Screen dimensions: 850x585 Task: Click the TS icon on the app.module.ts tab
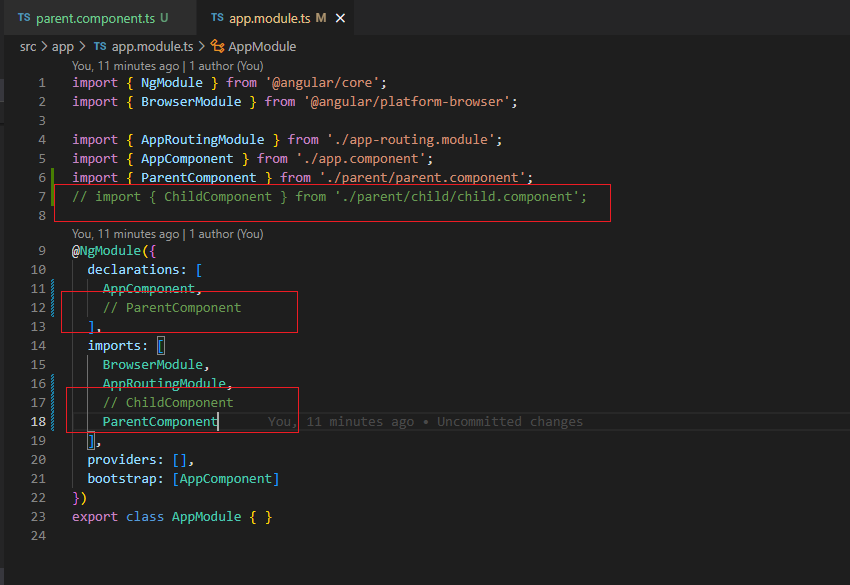(218, 19)
